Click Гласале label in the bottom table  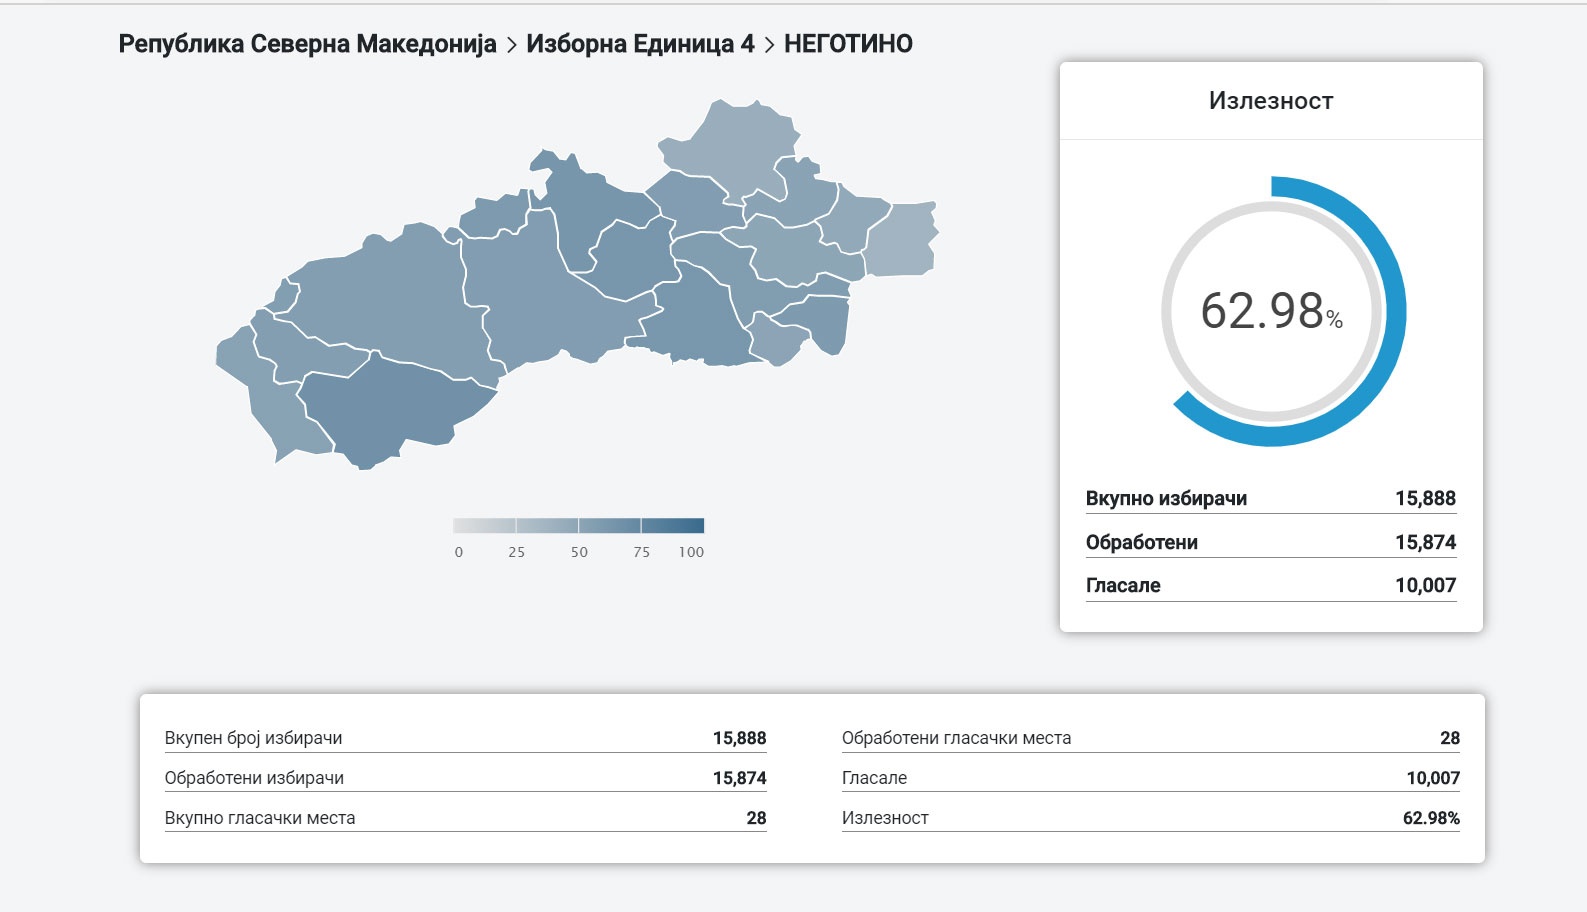875,778
